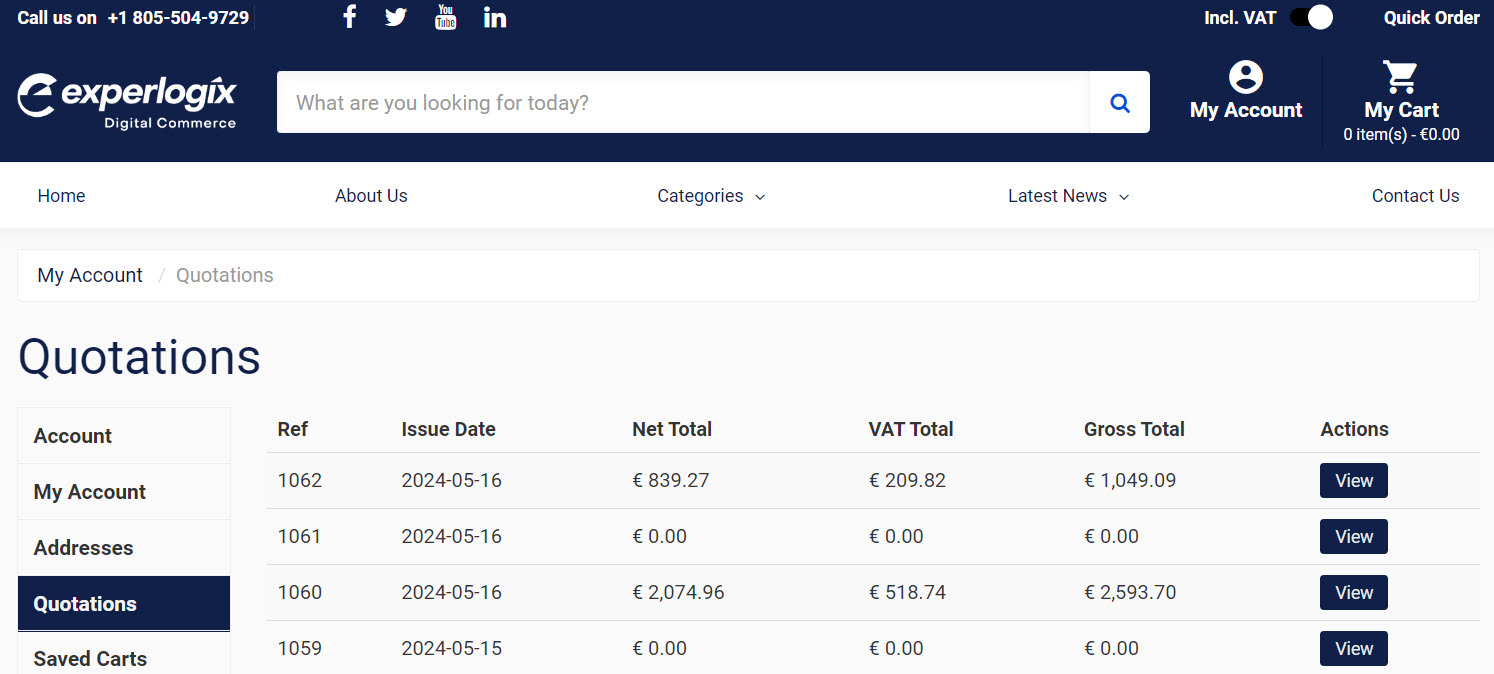Click the Experlogix Digital Commerce logo
Viewport: 1494px width, 674px height.
(127, 101)
